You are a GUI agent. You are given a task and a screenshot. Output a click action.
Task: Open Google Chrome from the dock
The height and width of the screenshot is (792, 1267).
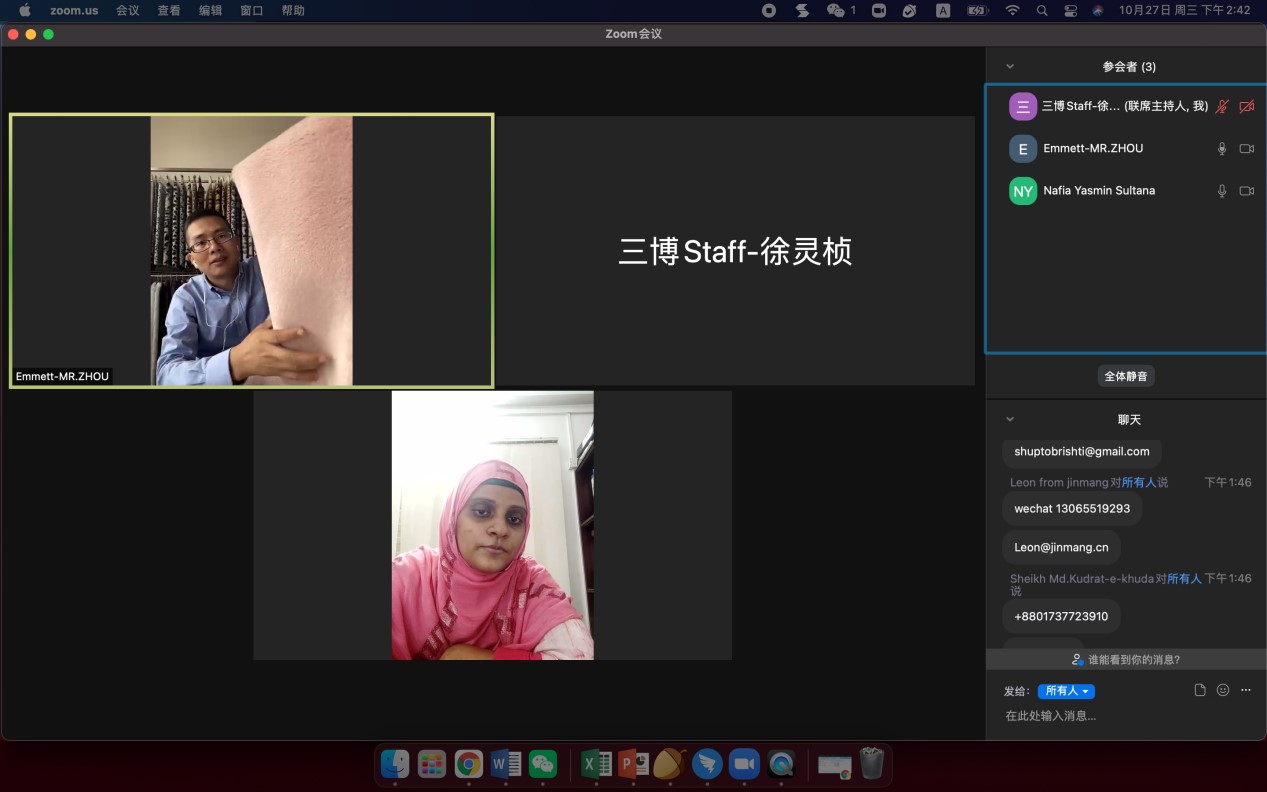(468, 765)
